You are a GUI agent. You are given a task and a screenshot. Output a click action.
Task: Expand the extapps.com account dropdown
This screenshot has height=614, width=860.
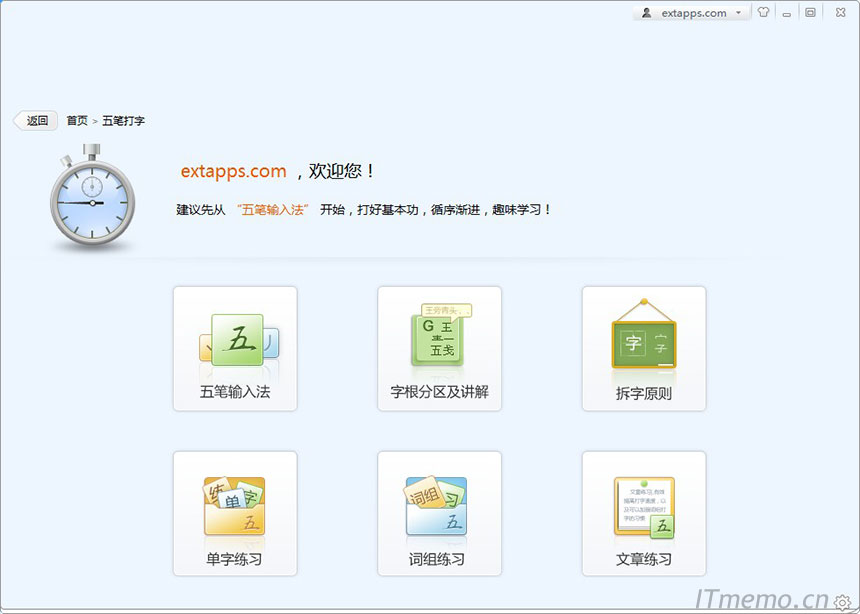740,12
